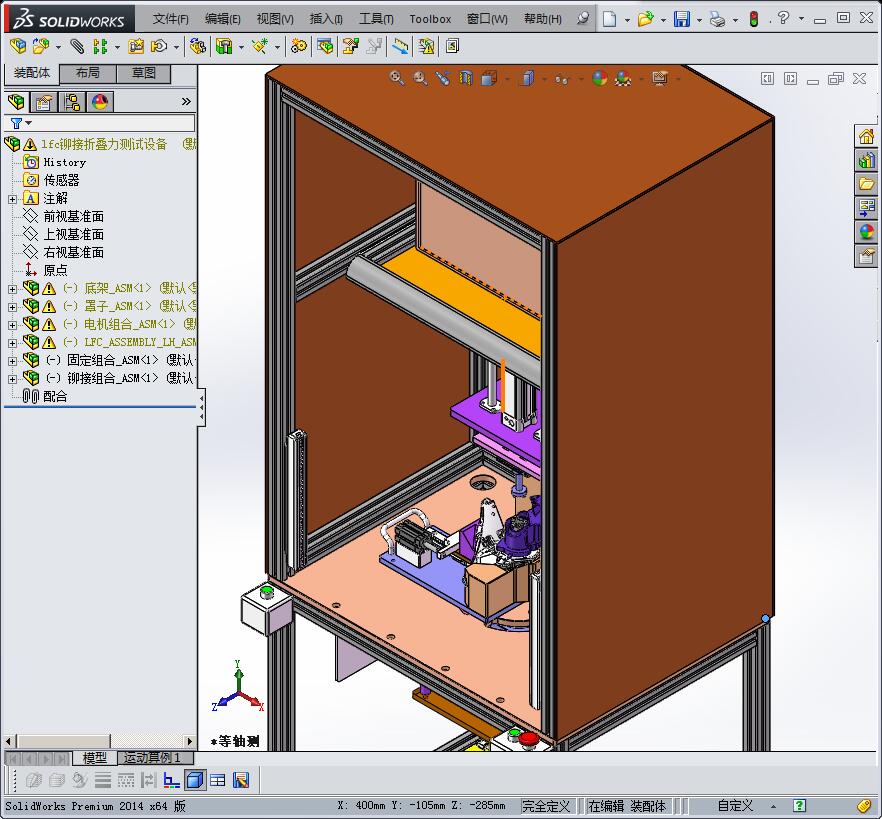Click the Smart Fasteners icon
This screenshot has height=819, width=882.
point(136,46)
